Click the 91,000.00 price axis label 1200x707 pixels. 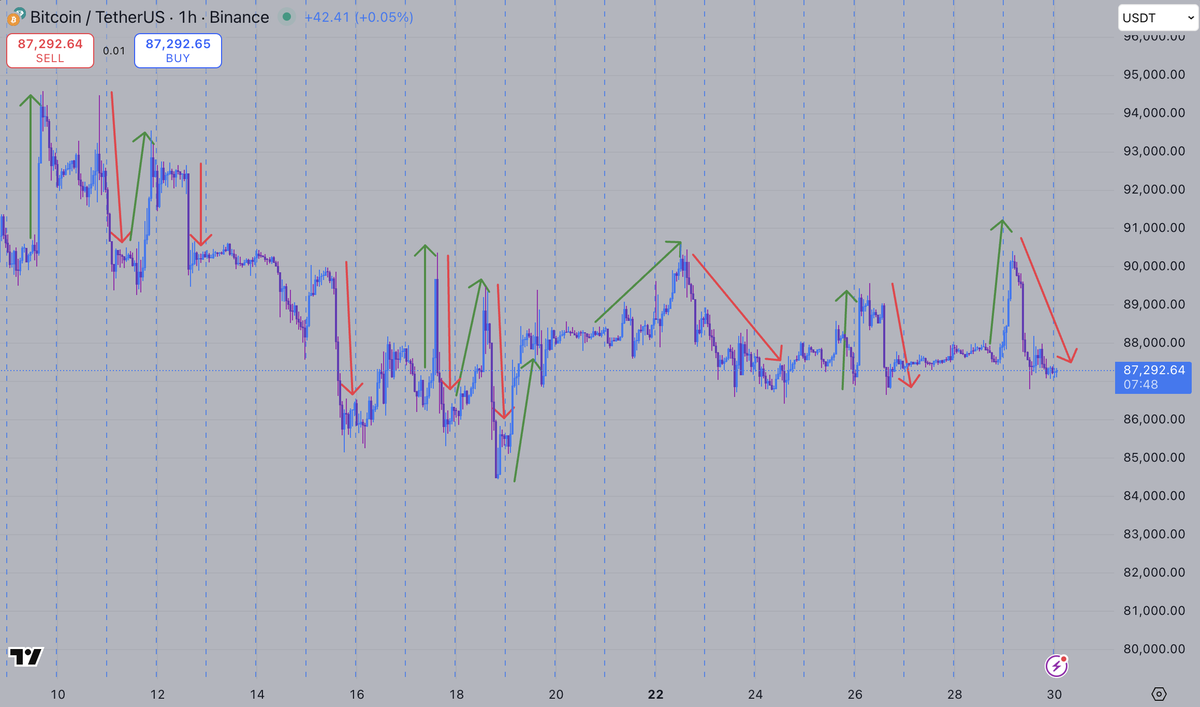click(x=1155, y=228)
